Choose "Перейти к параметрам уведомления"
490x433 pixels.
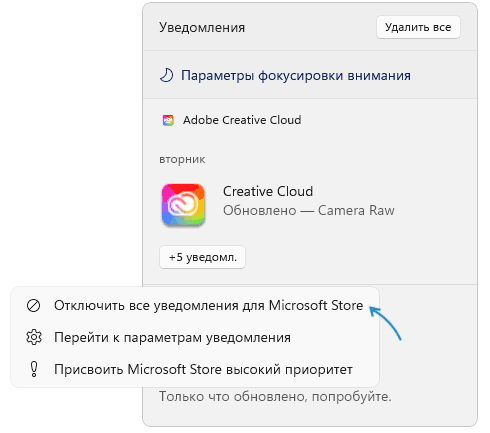tap(195, 337)
